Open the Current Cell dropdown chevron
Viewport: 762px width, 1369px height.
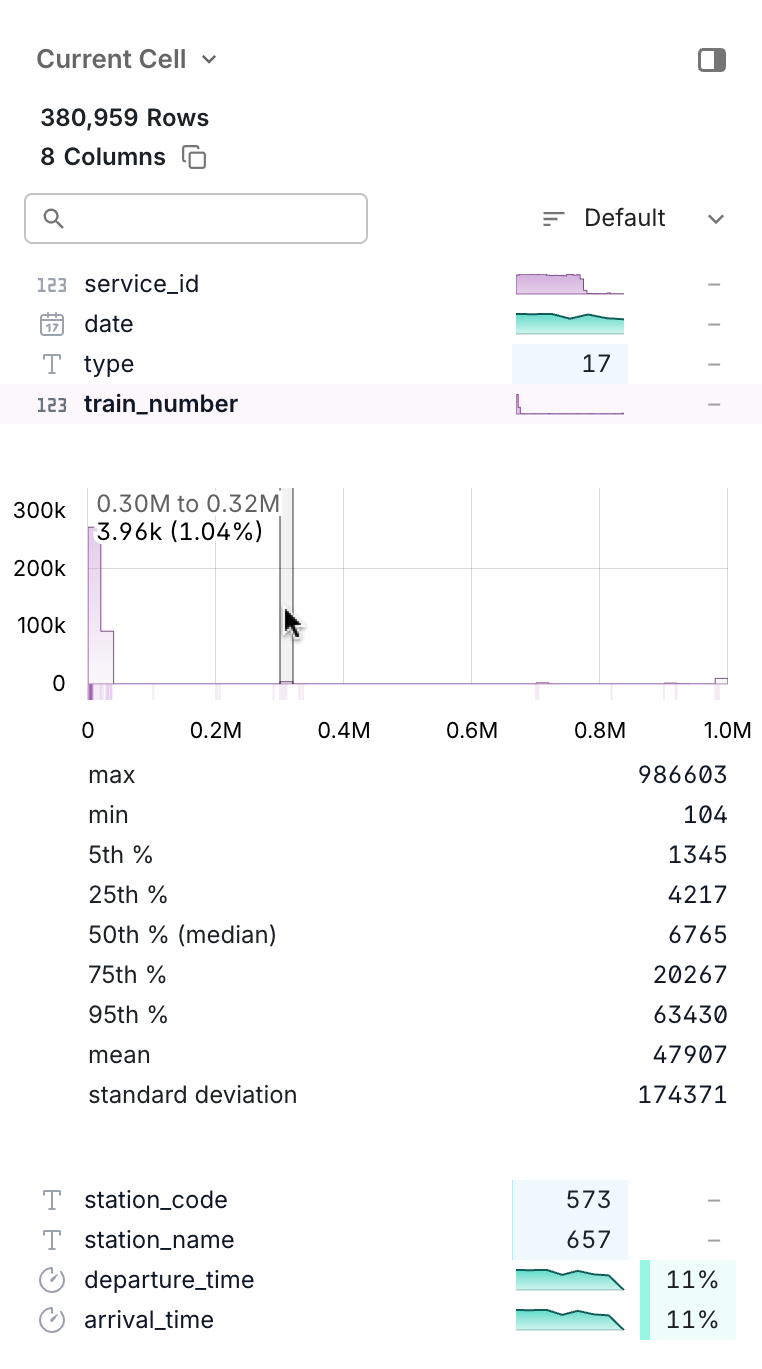click(208, 60)
